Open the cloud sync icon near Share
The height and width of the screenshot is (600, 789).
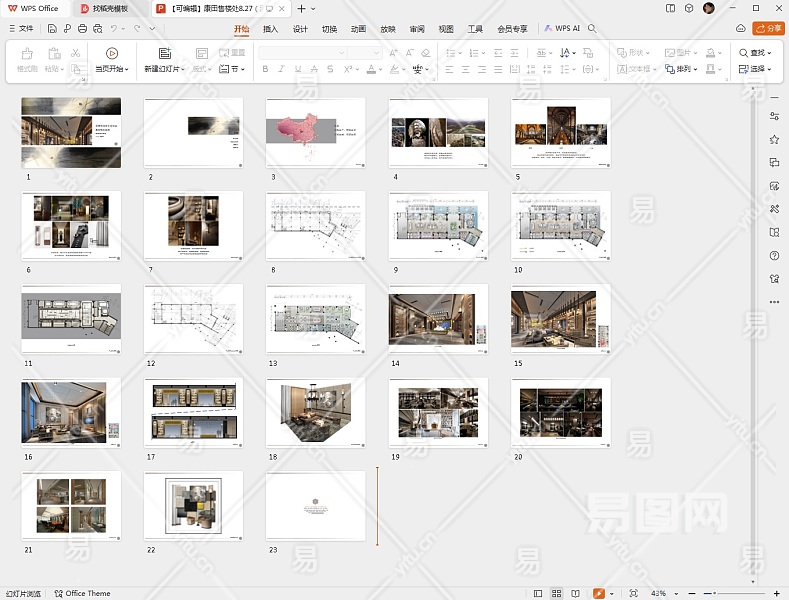pos(740,29)
